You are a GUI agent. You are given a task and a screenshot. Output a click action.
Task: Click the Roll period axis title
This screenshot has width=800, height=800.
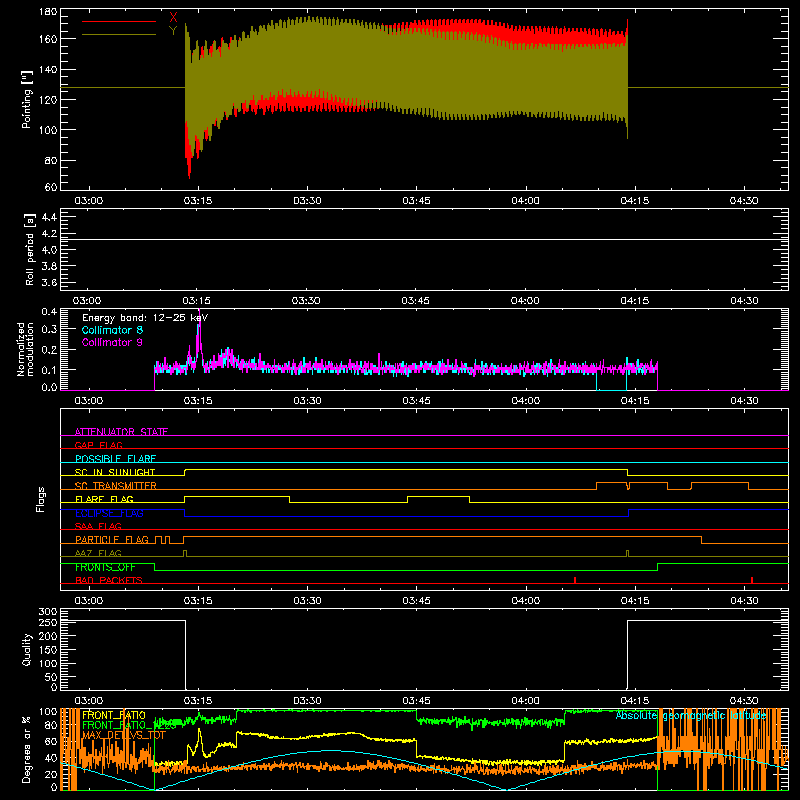30,249
